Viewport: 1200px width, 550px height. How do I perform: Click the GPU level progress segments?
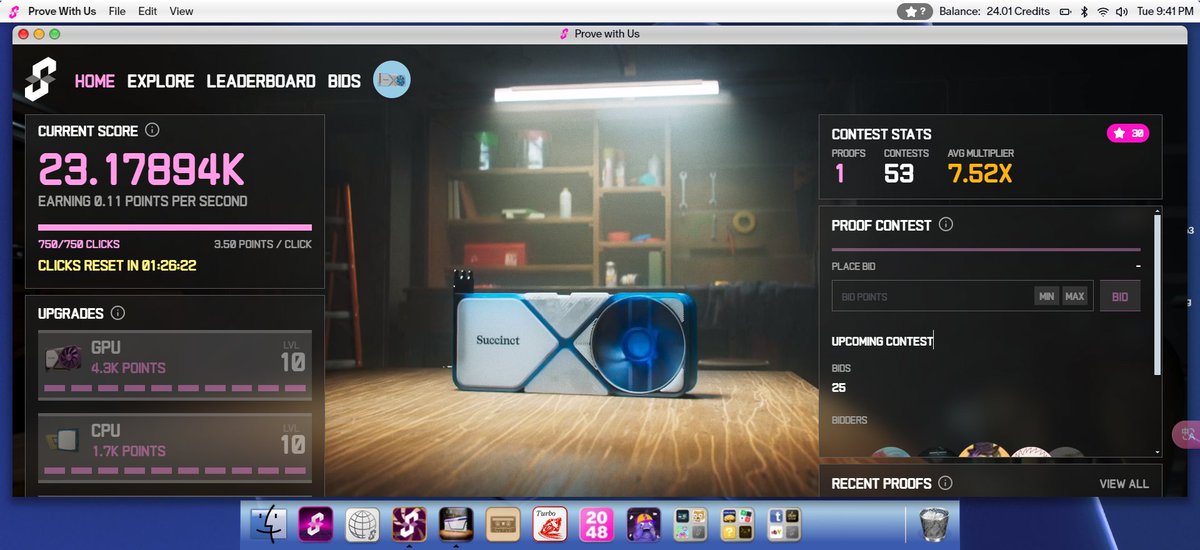pos(175,388)
